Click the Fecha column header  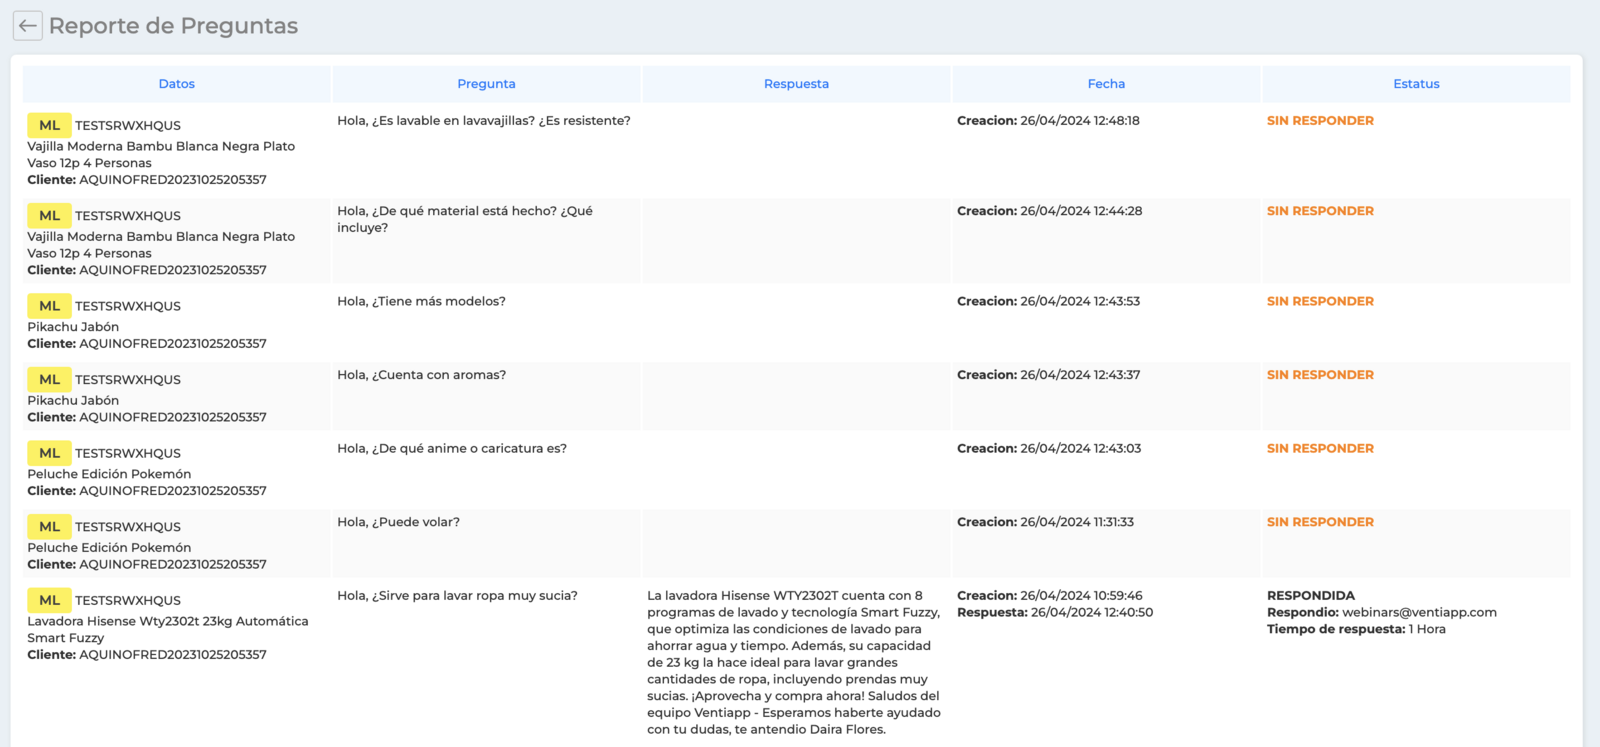(1106, 84)
